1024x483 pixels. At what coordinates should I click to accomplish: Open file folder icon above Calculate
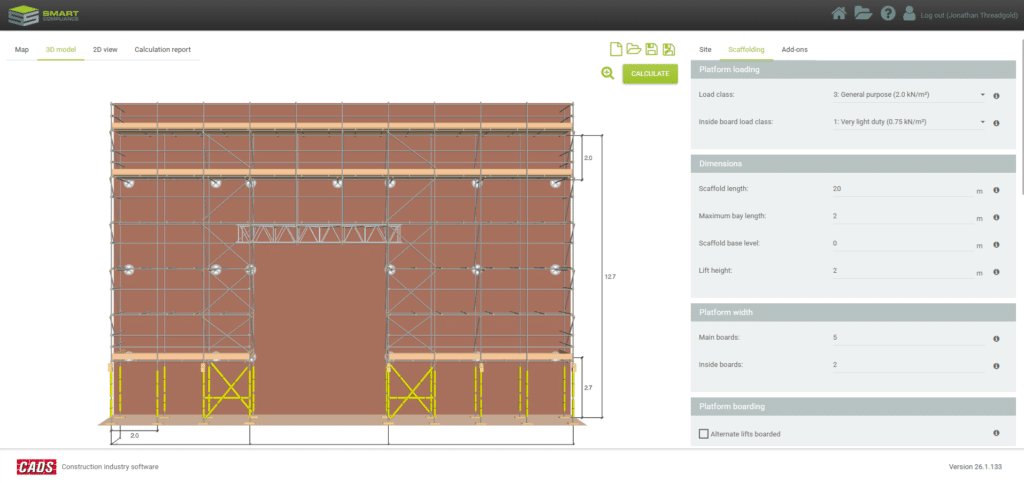tap(633, 49)
